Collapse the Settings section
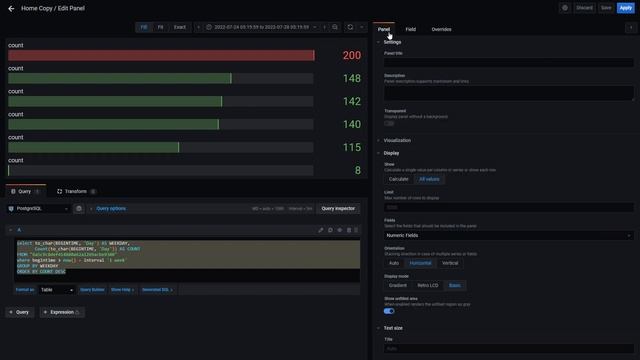Image resolution: width=640 pixels, height=360 pixels. (x=392, y=42)
